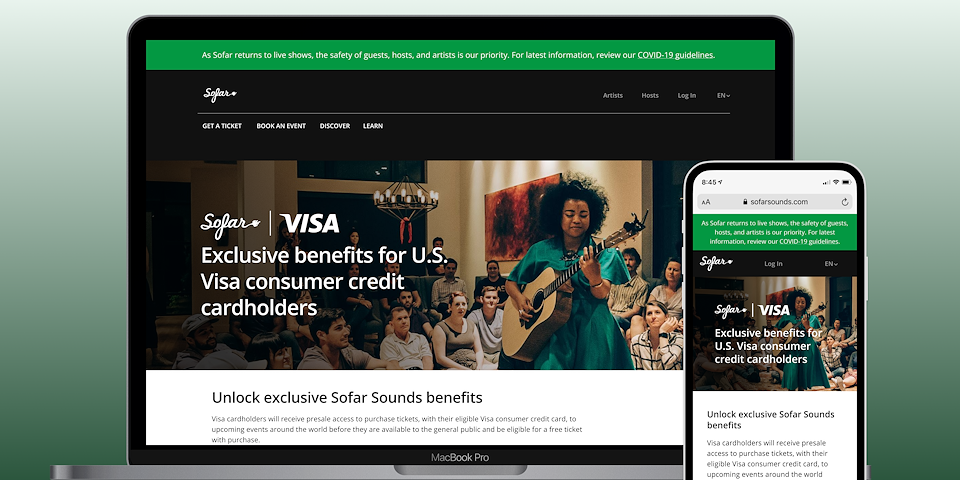Click the VISA logo in desktop hero
The width and height of the screenshot is (960, 480).
tap(309, 223)
